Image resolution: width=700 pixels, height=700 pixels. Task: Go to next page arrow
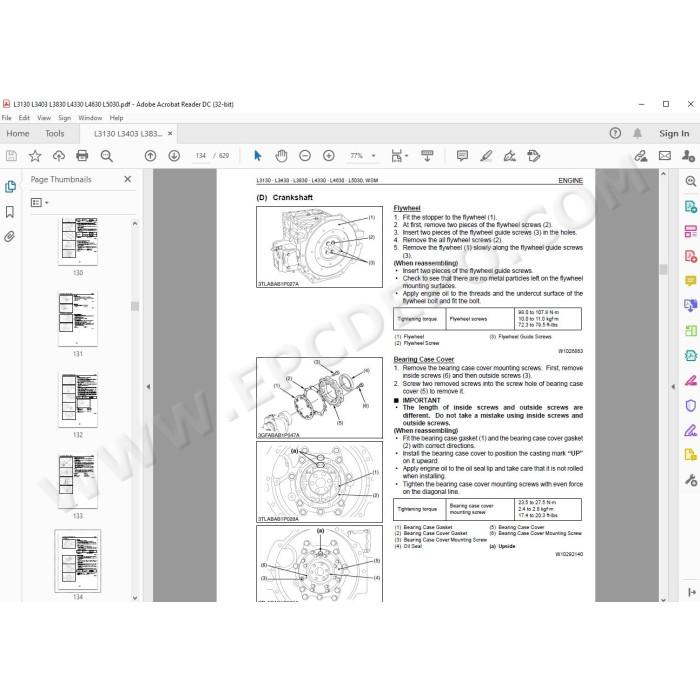(x=174, y=156)
